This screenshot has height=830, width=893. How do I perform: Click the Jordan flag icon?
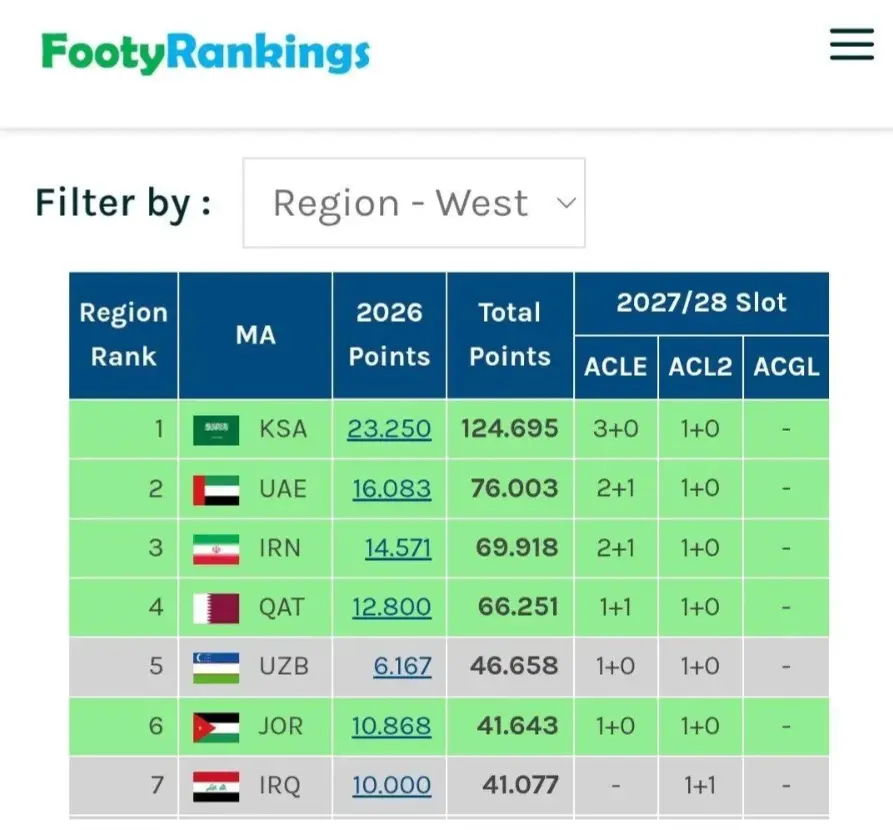tap(216, 726)
